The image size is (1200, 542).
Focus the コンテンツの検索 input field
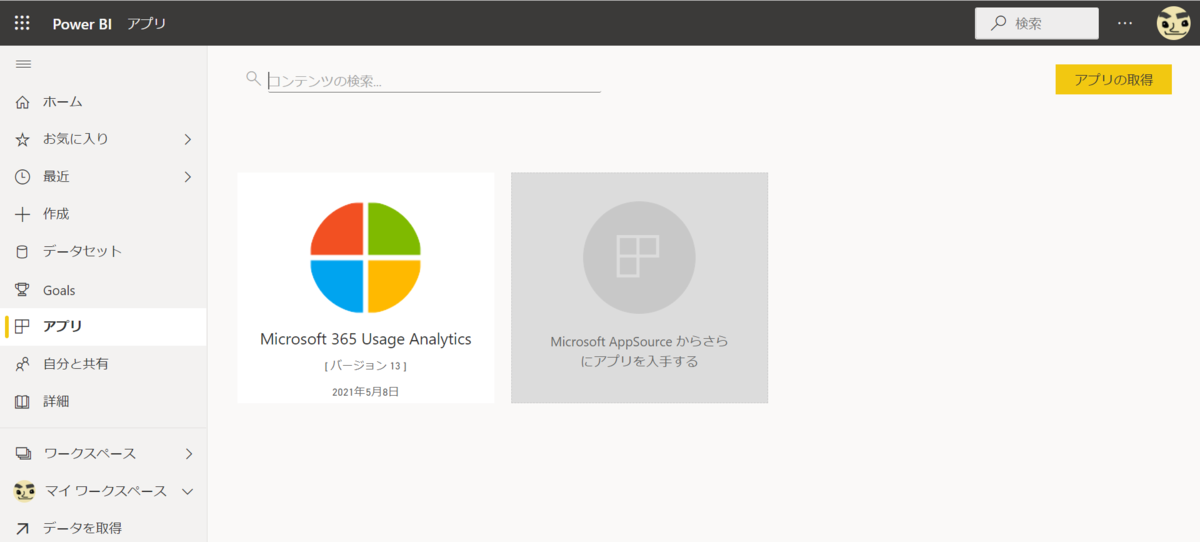click(x=434, y=81)
